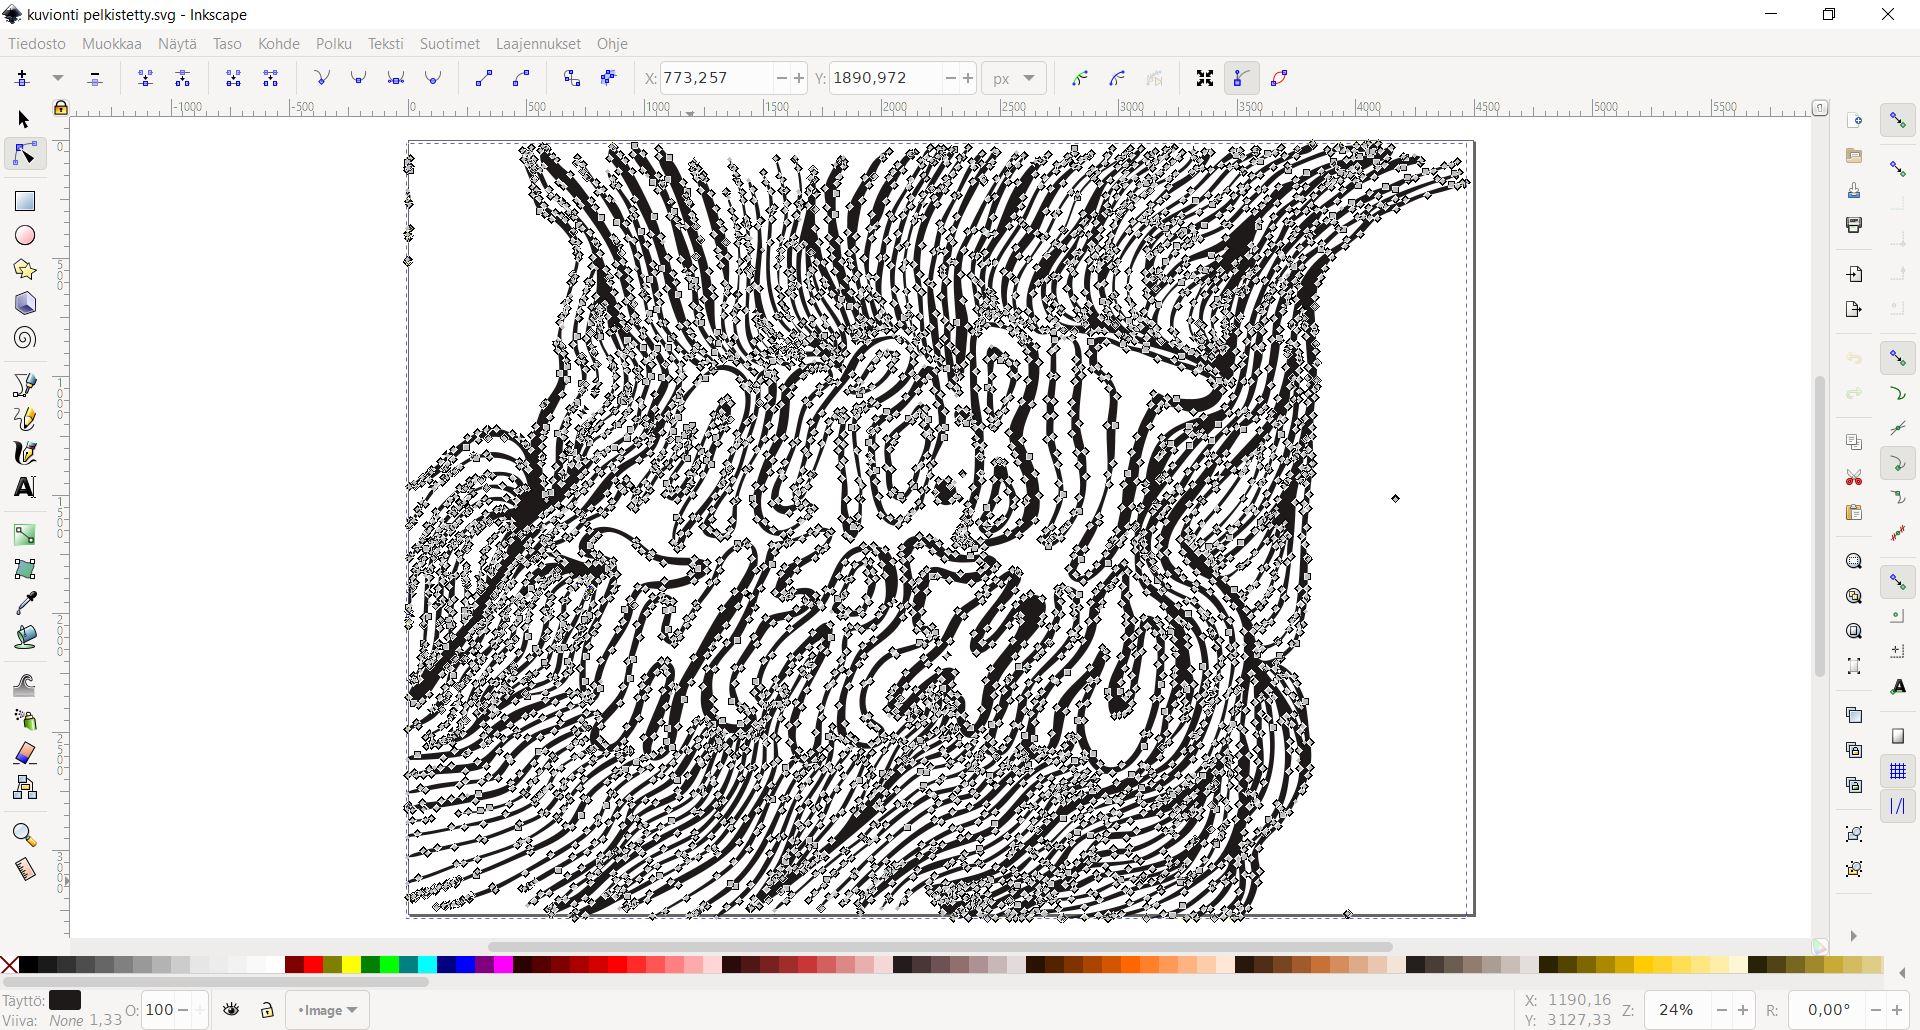
Task: Toggle layer visibility eye icon
Action: [x=231, y=1010]
